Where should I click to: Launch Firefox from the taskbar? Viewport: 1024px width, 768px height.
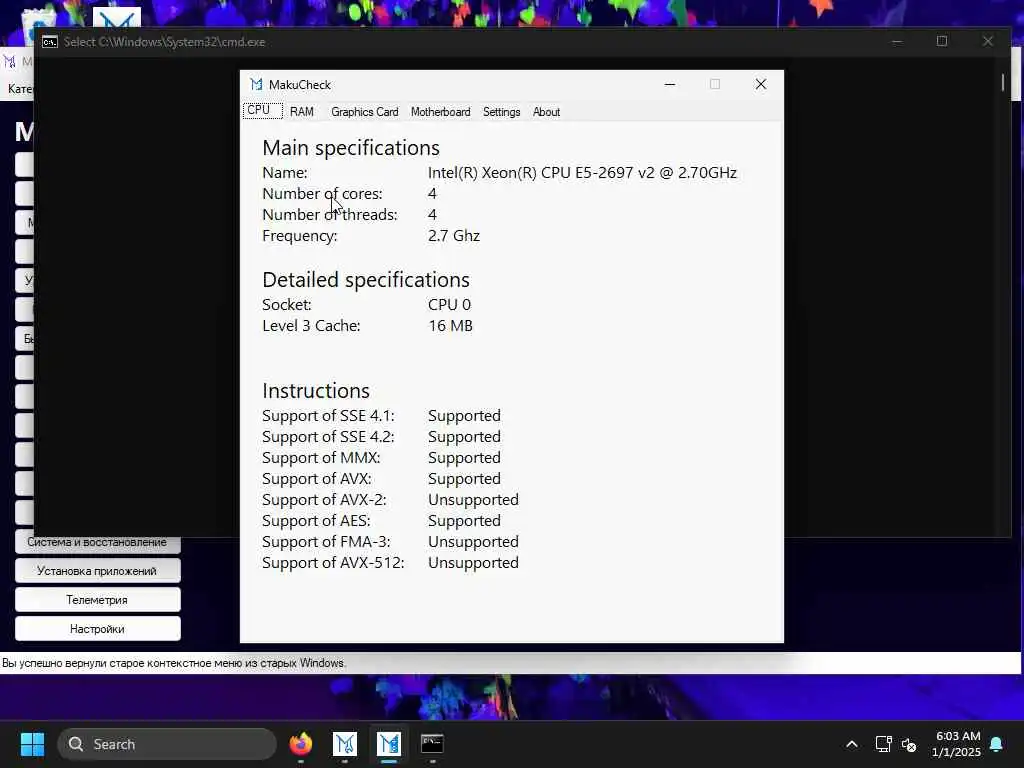(300, 744)
